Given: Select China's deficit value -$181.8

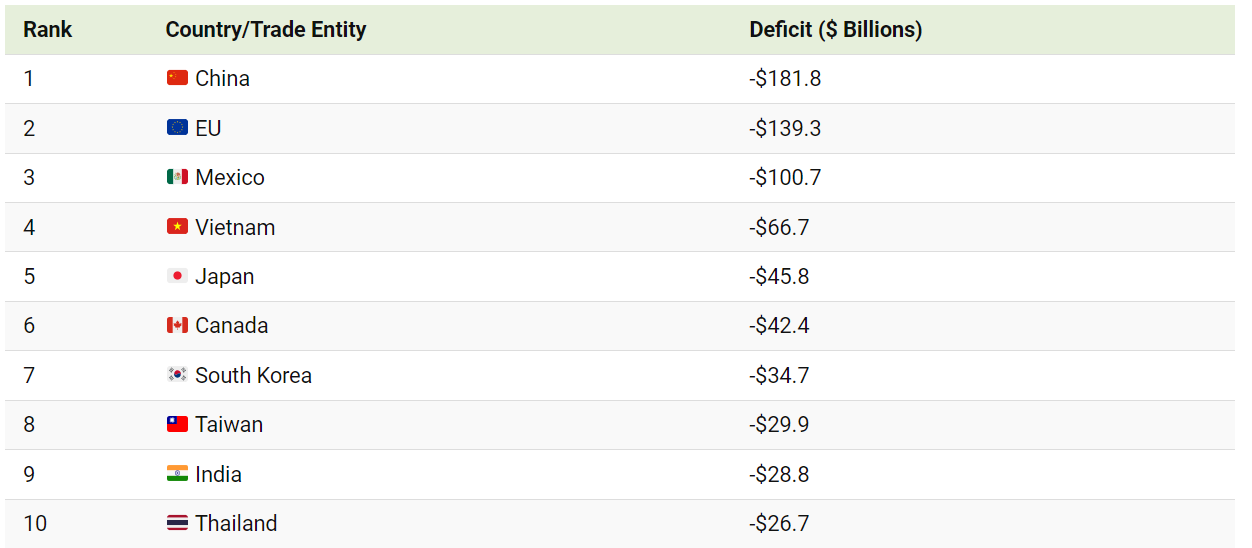Looking at the screenshot, I should (x=785, y=78).
